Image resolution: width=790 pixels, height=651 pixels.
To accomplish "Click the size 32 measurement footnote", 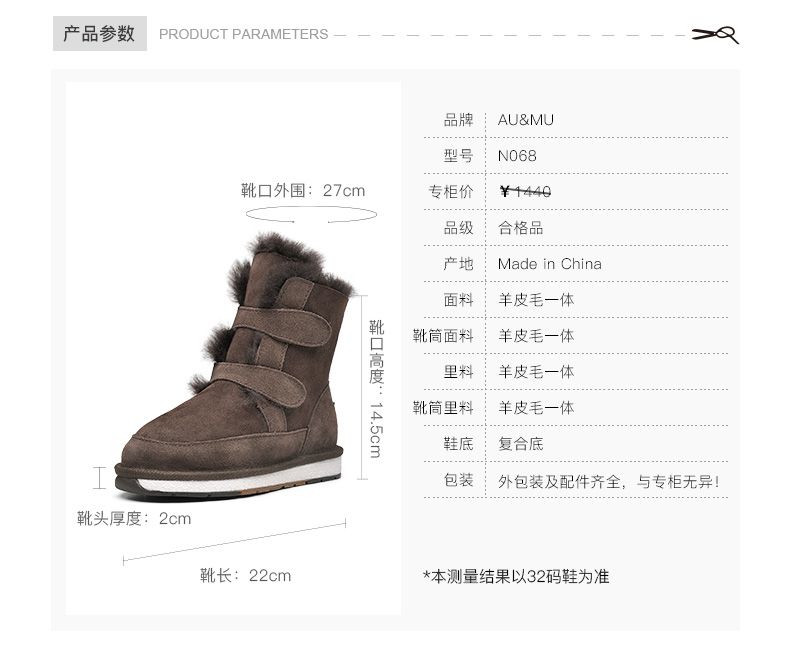I will click(x=516, y=576).
